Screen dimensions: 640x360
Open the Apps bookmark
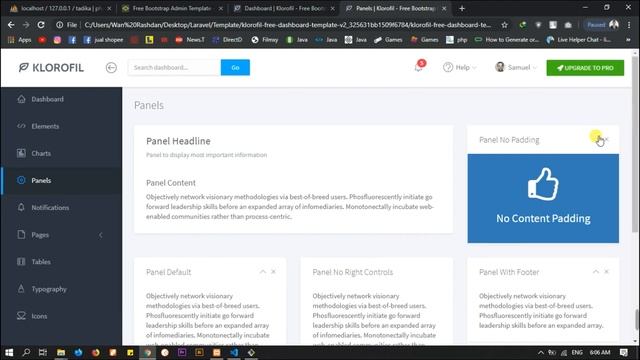point(20,40)
